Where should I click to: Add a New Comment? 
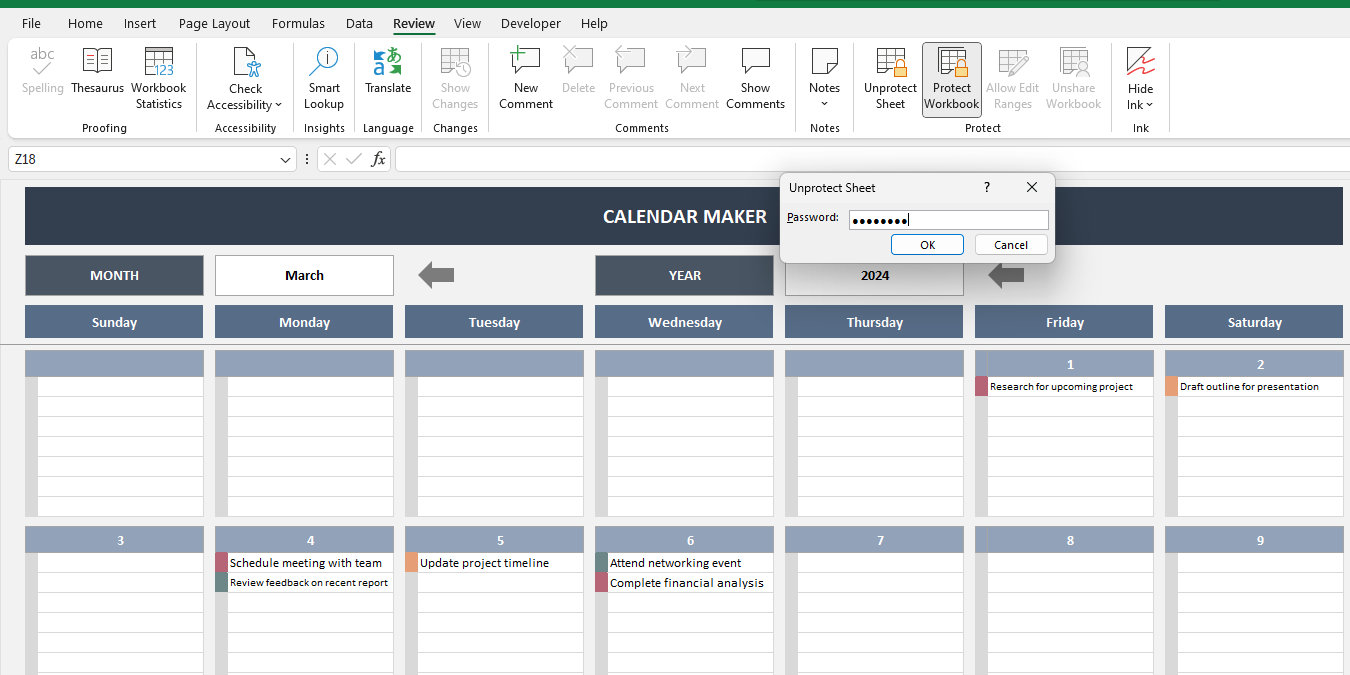525,75
